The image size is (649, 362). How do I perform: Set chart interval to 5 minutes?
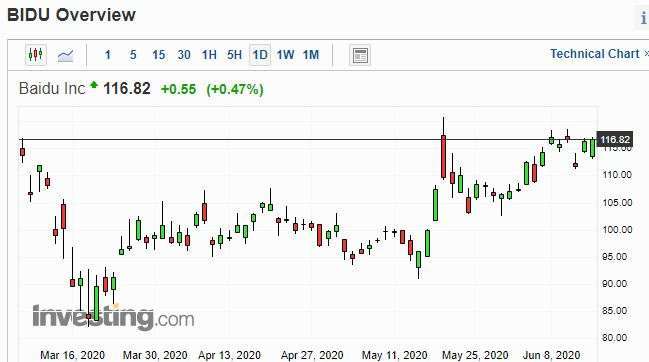point(133,55)
